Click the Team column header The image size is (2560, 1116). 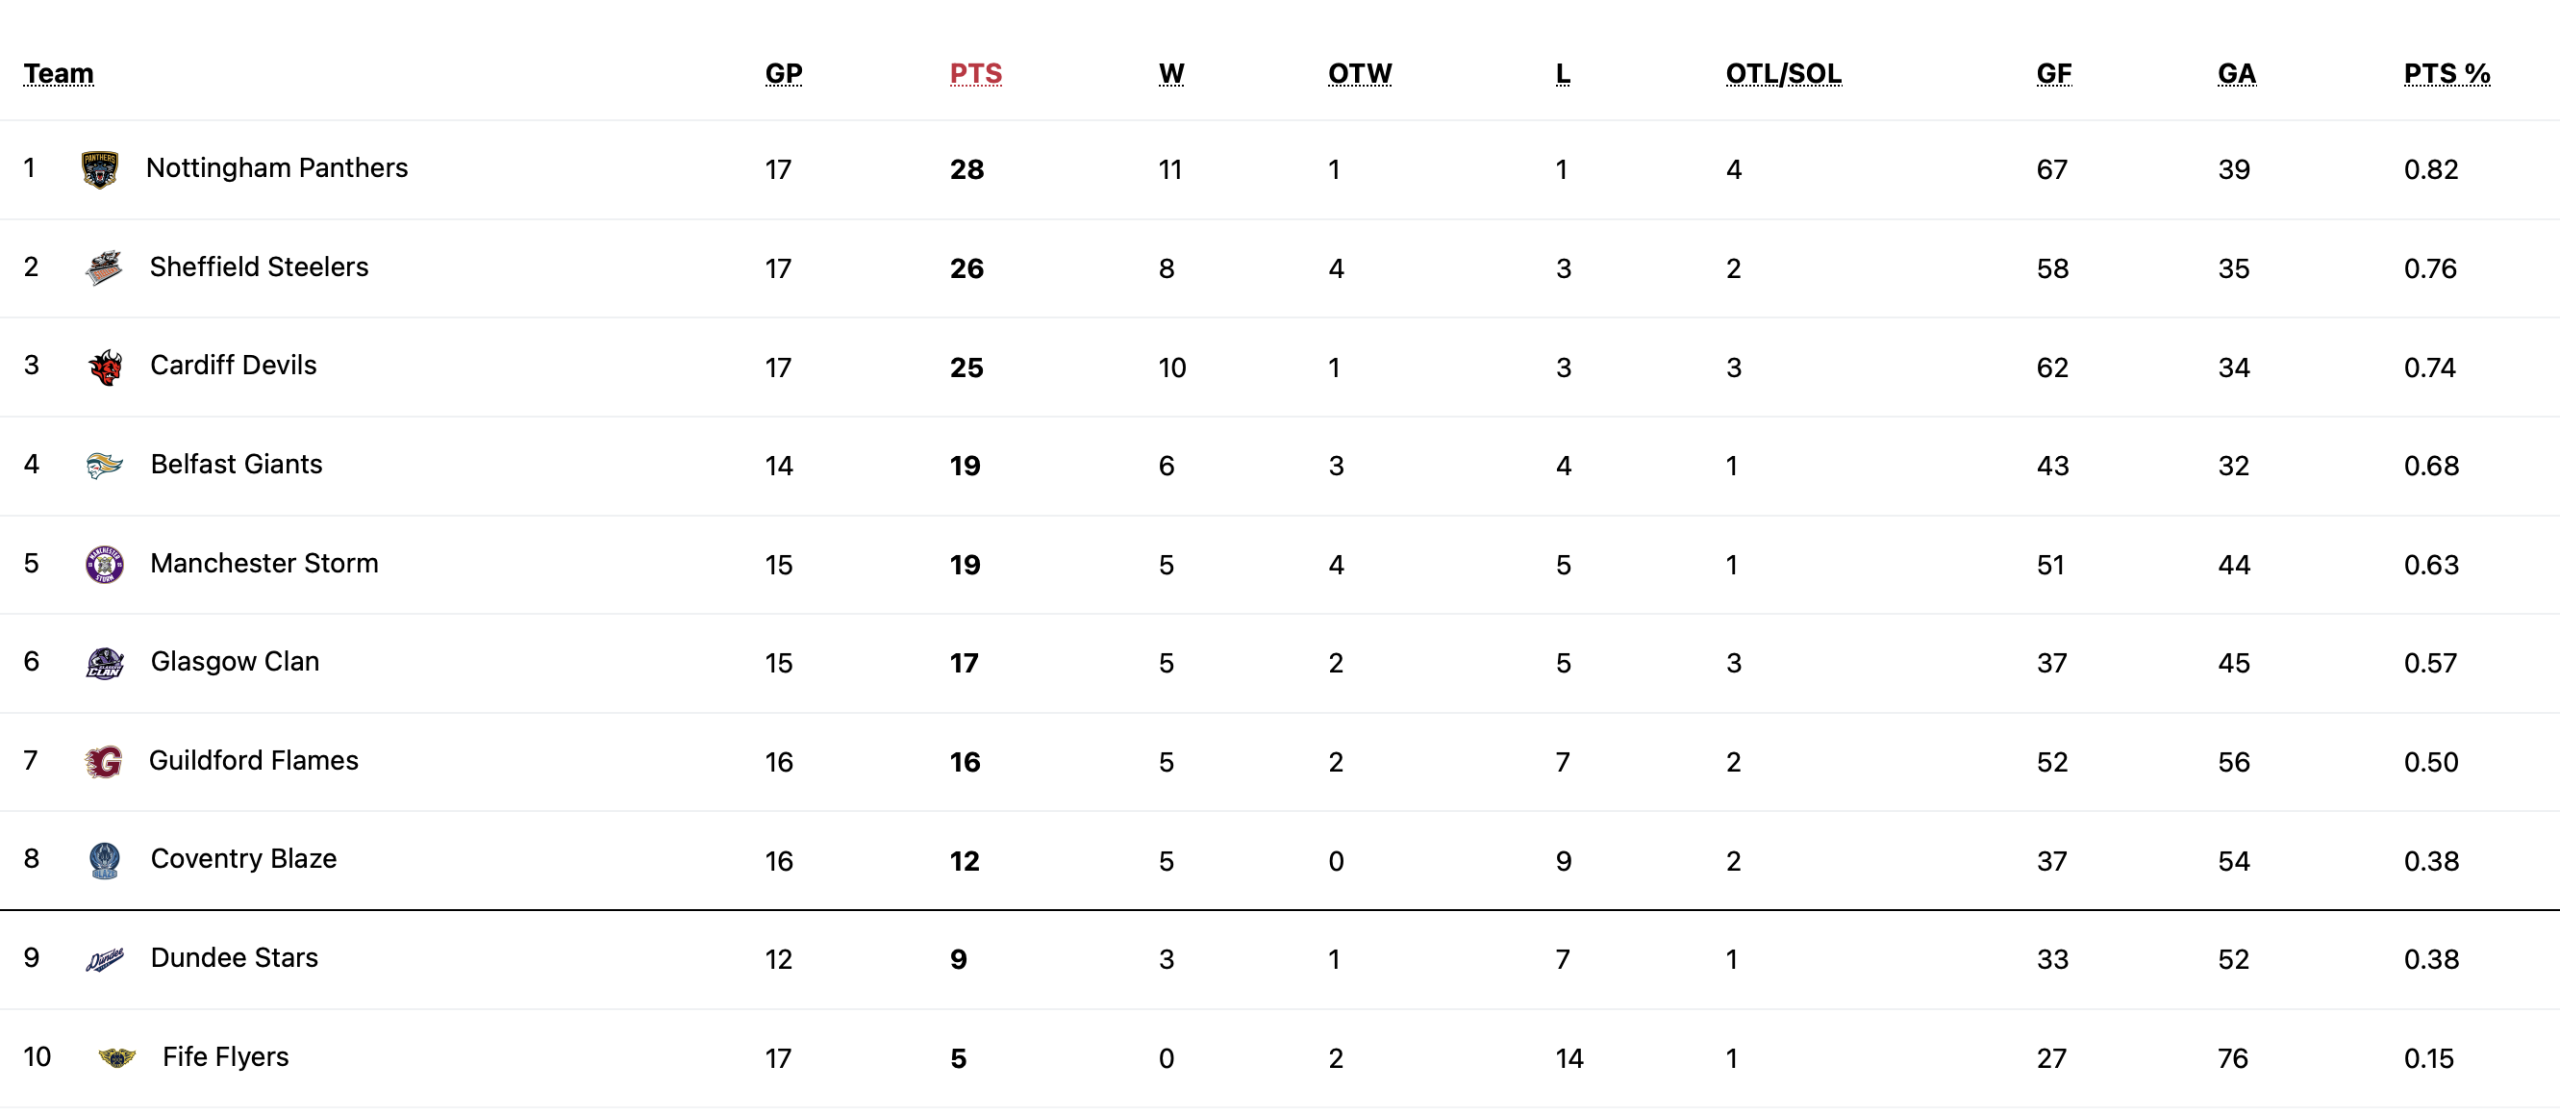pyautogui.click(x=59, y=74)
